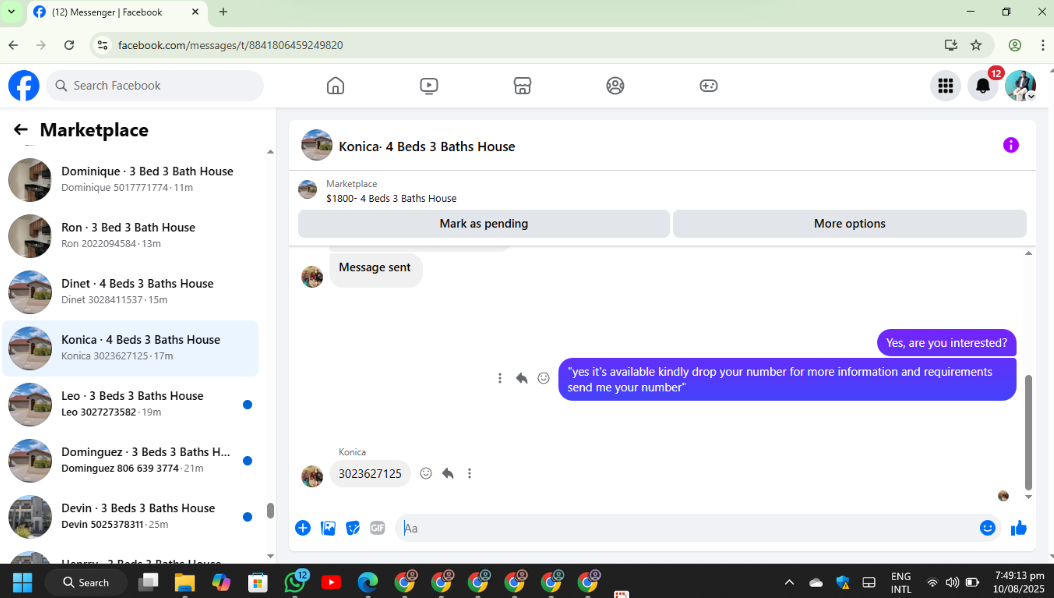
Task: Go back in browser history
Action: point(13,45)
